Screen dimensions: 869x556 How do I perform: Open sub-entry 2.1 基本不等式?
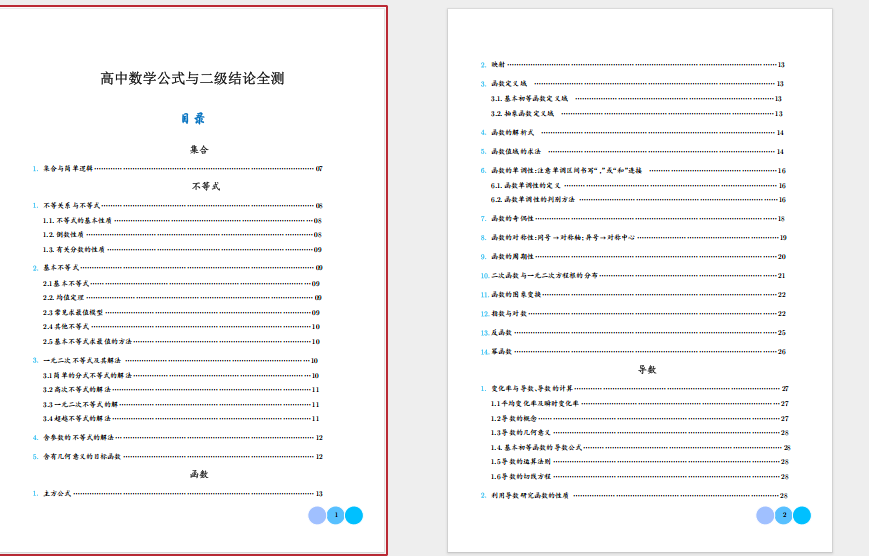181,283
